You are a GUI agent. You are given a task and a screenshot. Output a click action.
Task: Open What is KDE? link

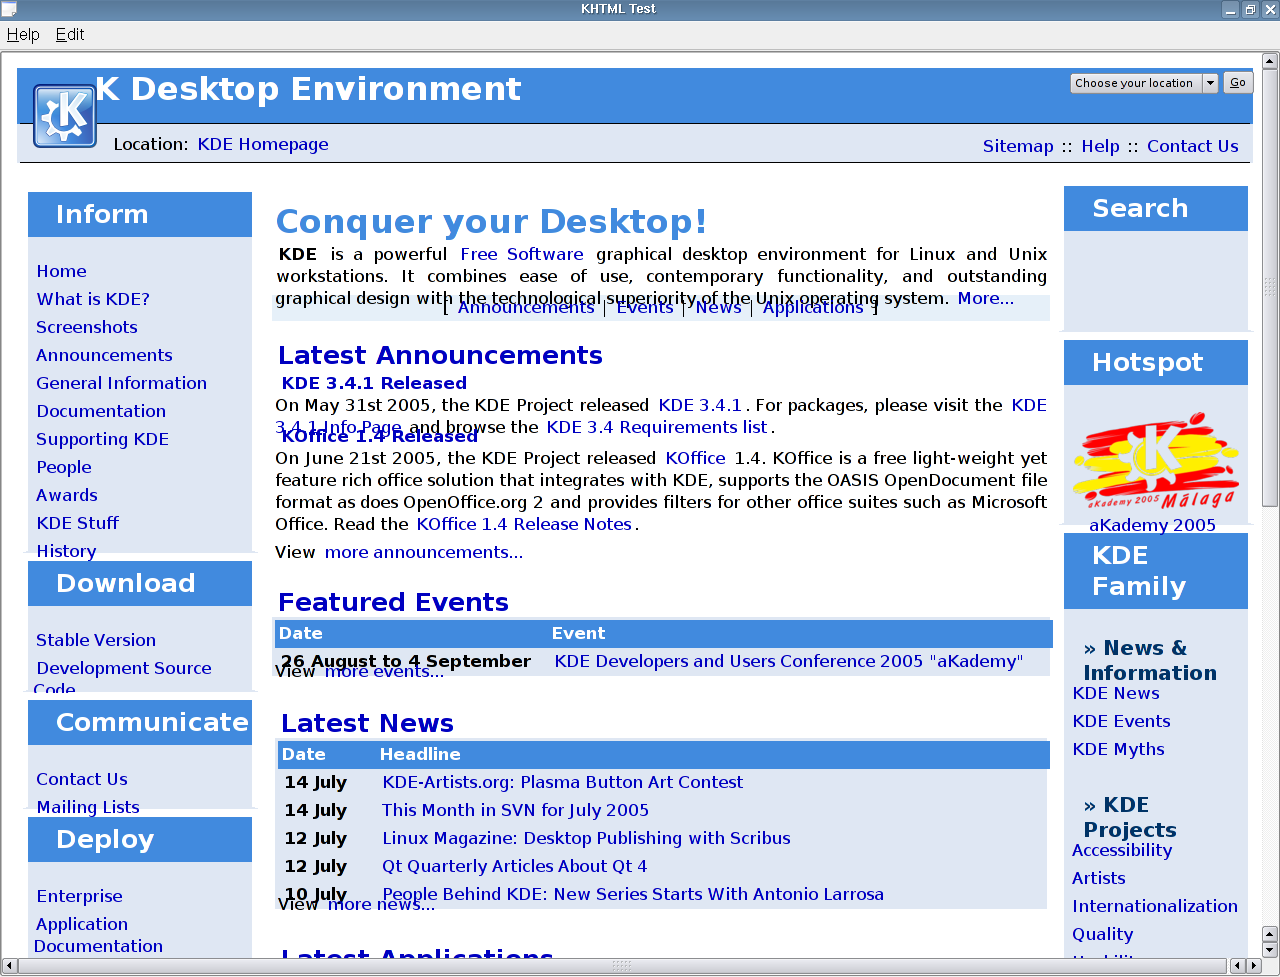(x=93, y=299)
